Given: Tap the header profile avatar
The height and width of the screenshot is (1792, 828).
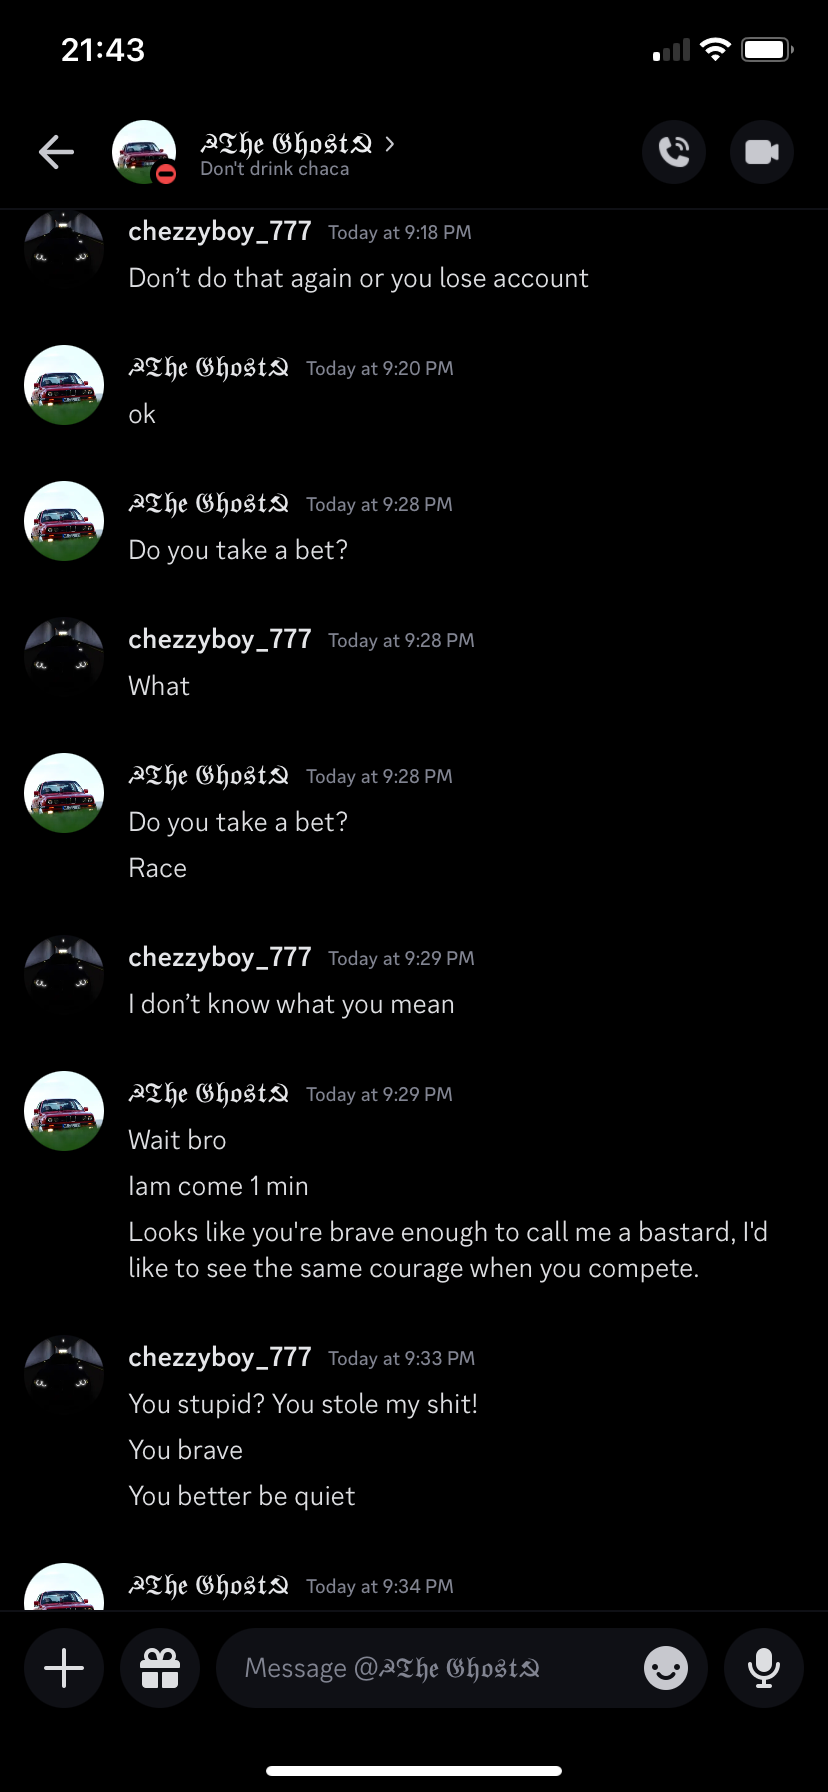Looking at the screenshot, I should pyautogui.click(x=144, y=152).
